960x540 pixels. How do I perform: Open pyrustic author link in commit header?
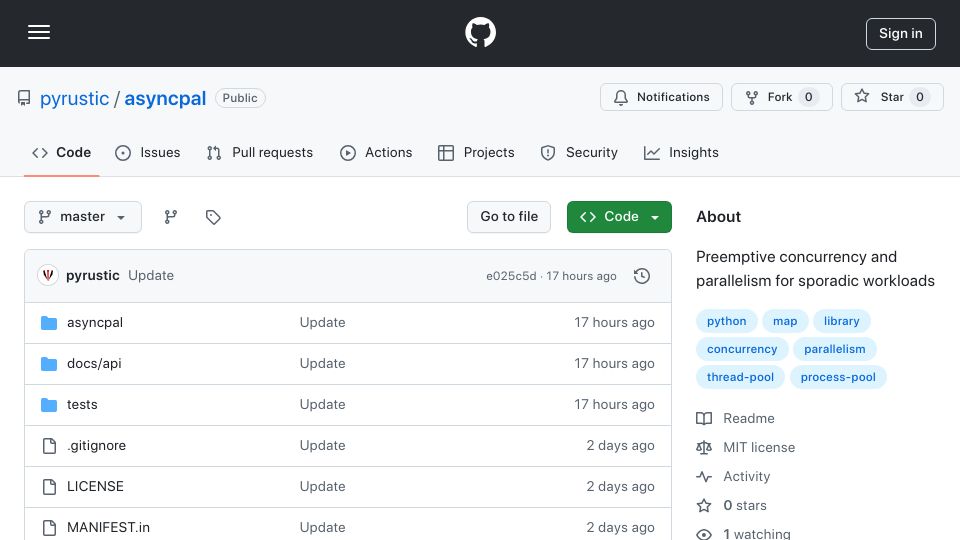[92, 276]
